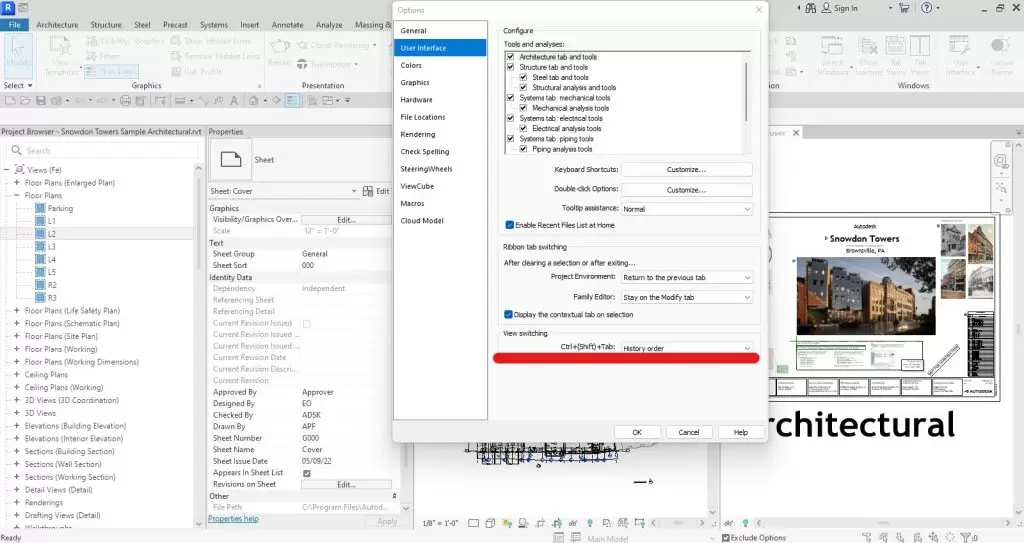The image size is (1024, 543).
Task: Uncheck Display the contextual tab on selection
Action: (510, 314)
